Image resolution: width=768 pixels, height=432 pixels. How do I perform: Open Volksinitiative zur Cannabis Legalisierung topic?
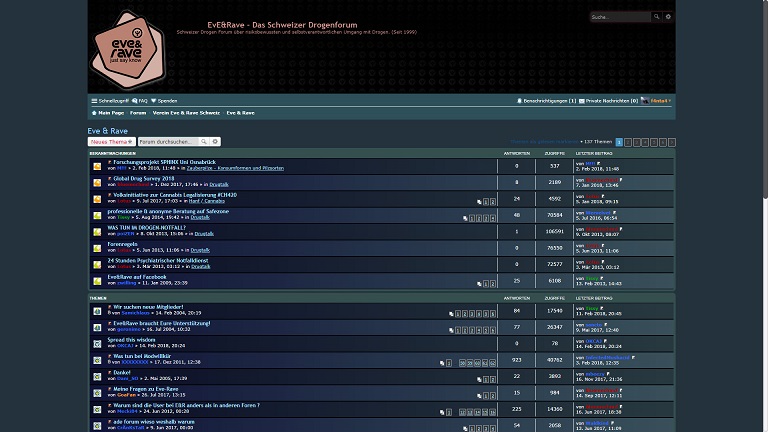tap(175, 195)
